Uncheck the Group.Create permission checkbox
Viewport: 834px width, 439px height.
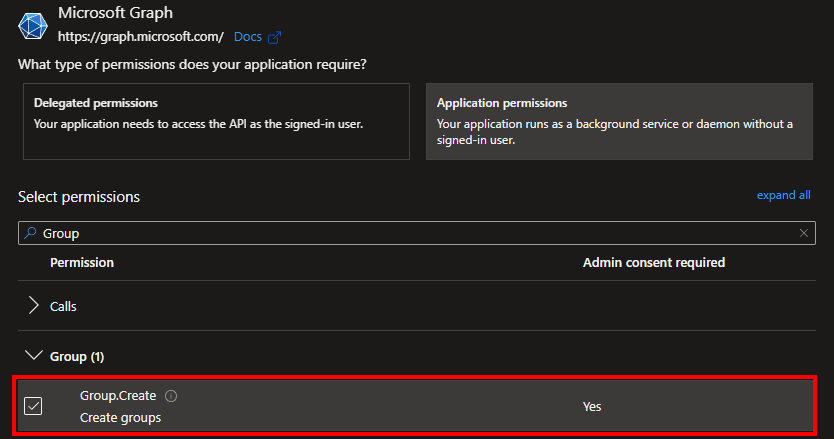click(33, 406)
